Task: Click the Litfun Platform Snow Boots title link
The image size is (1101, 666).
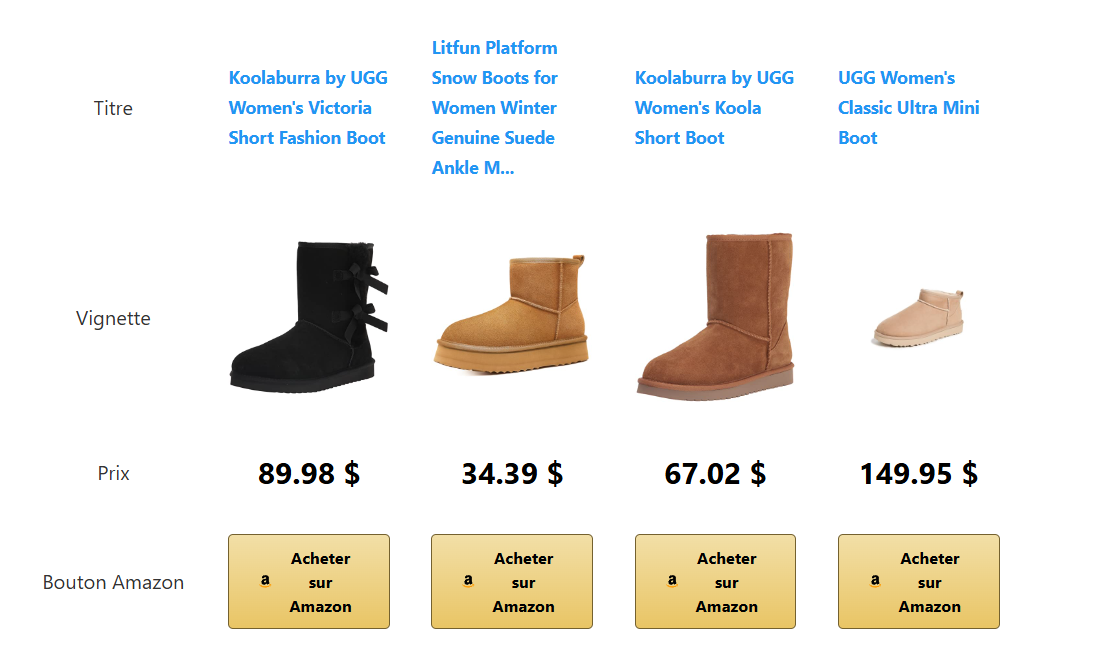Action: pos(494,107)
